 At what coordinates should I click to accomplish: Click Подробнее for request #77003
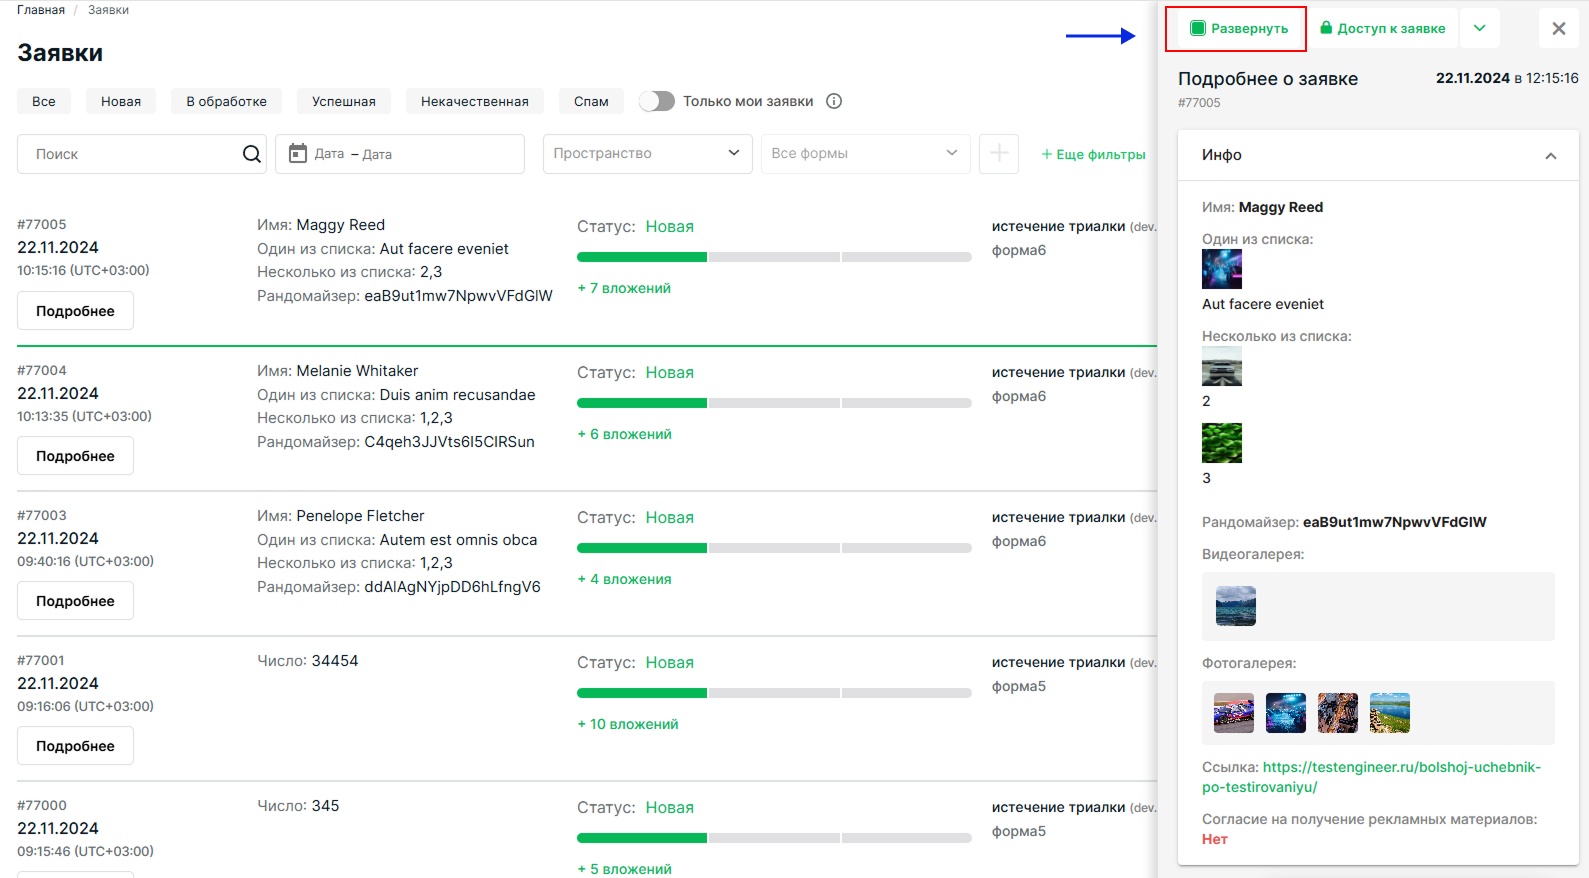[x=75, y=601]
